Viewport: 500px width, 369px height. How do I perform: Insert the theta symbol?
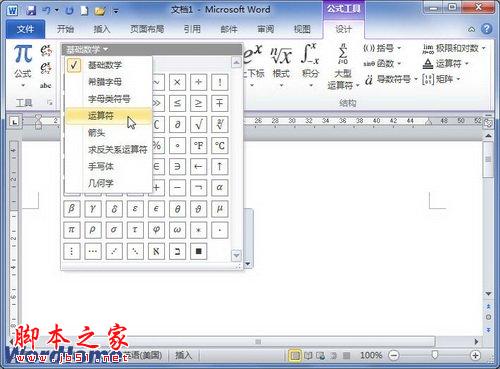(x=177, y=209)
